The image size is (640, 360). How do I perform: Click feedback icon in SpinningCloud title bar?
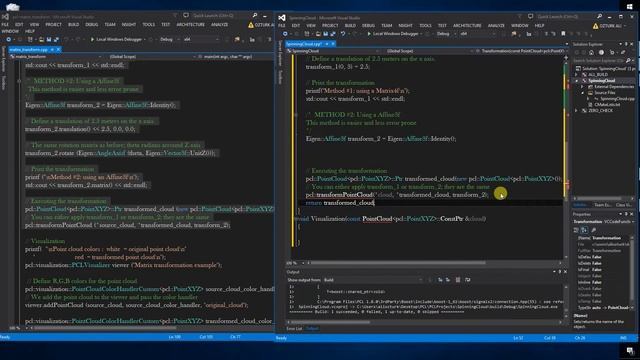coord(530,16)
